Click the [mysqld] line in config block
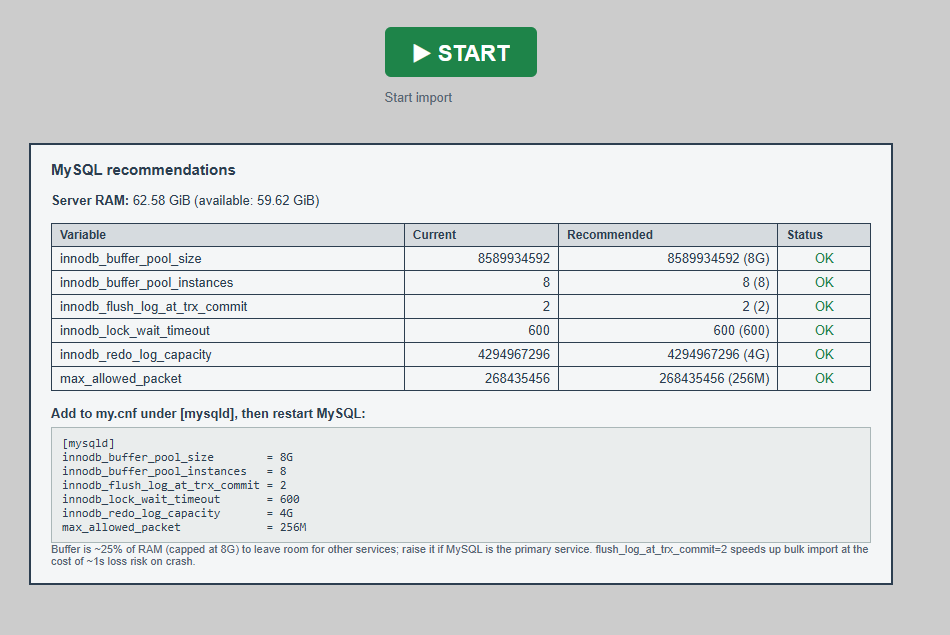 tap(88, 444)
